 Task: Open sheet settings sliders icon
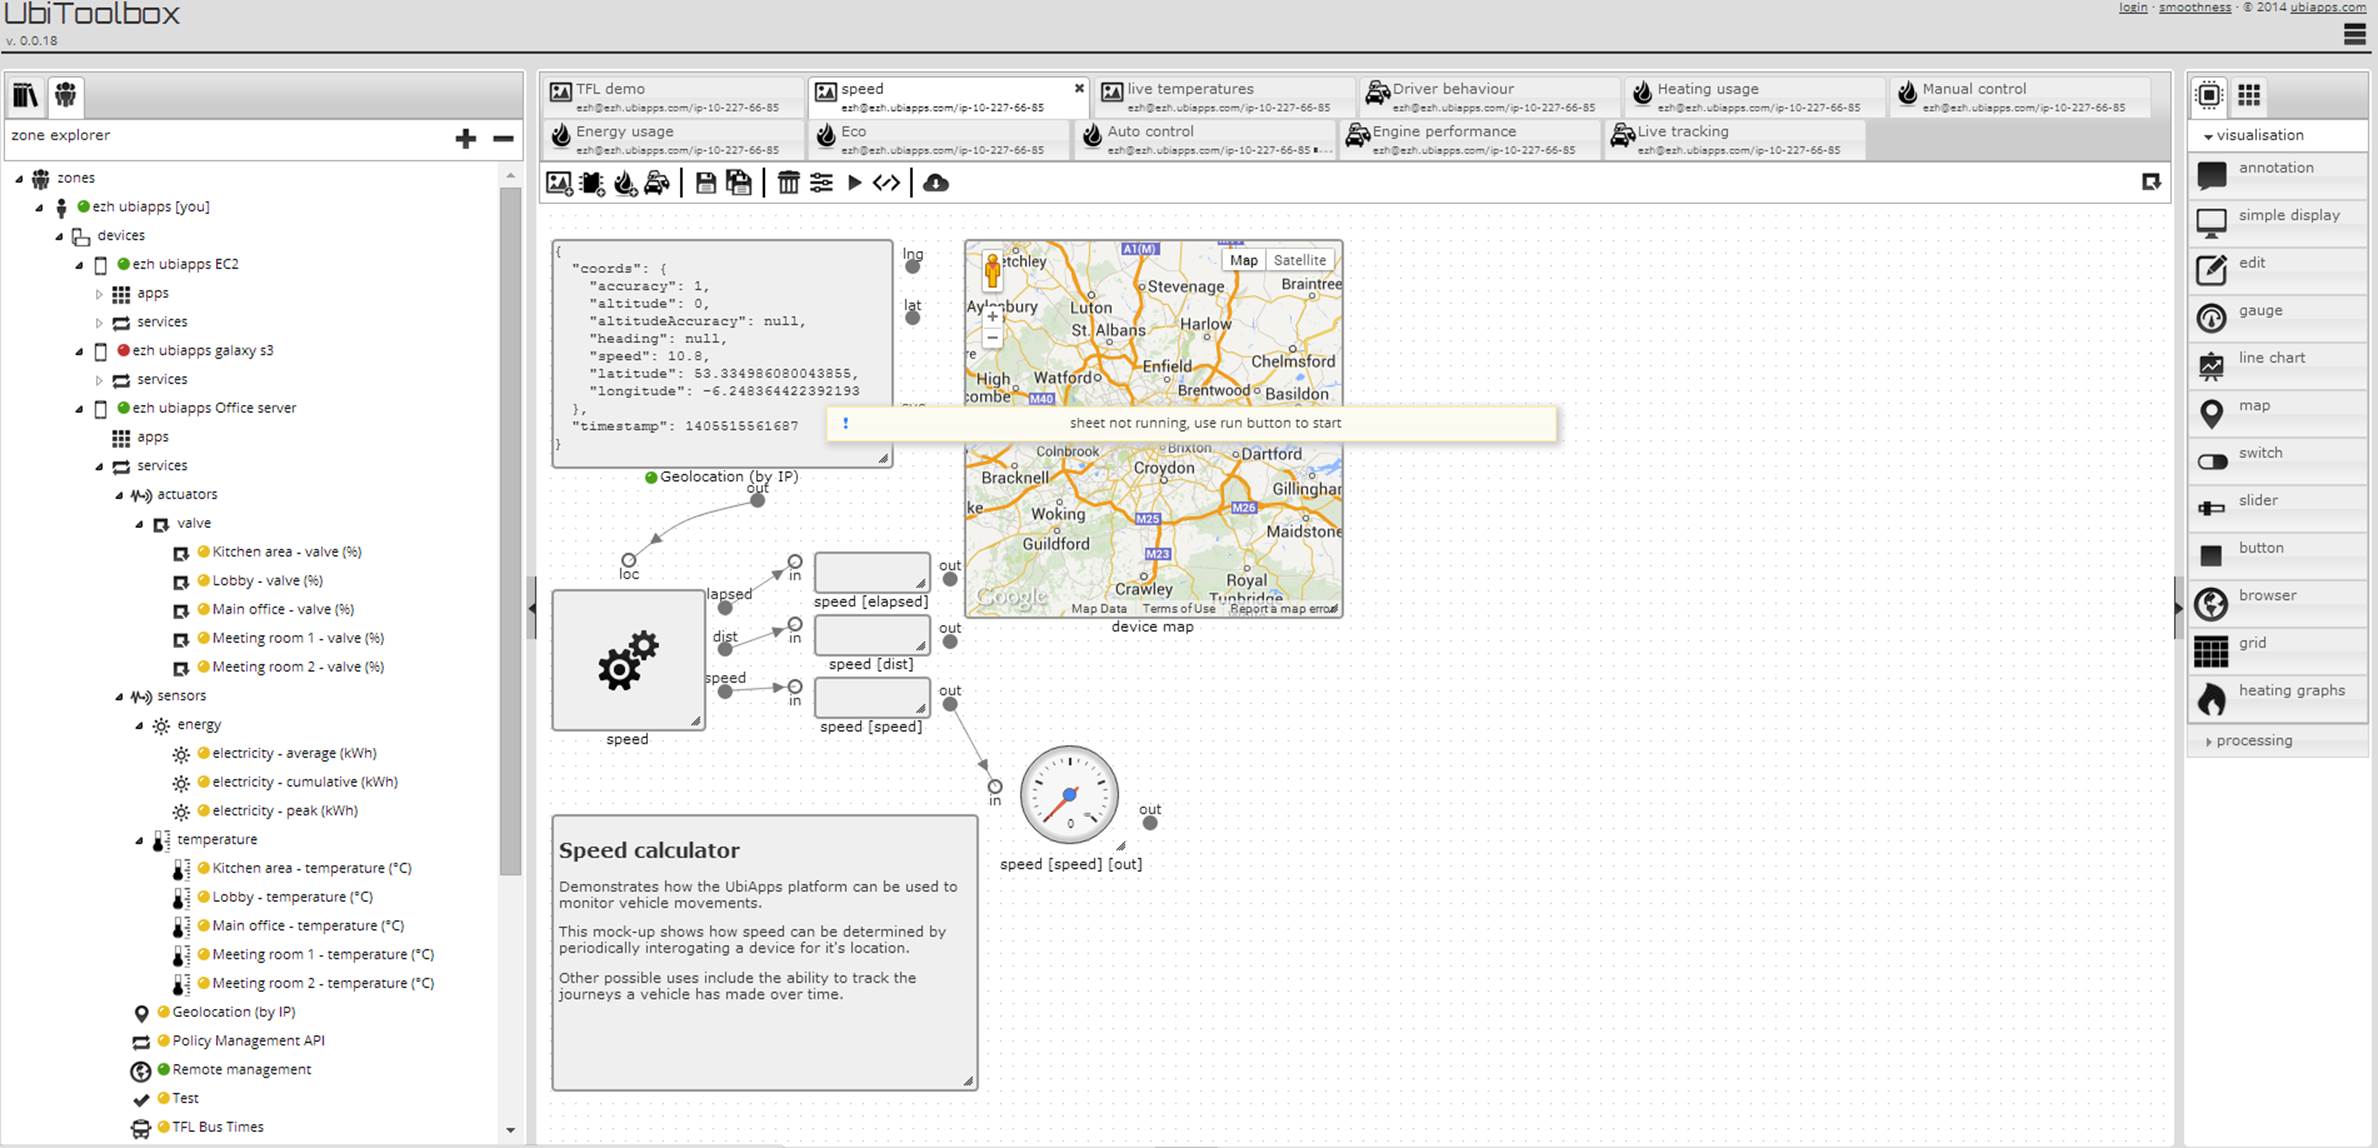[x=821, y=183]
